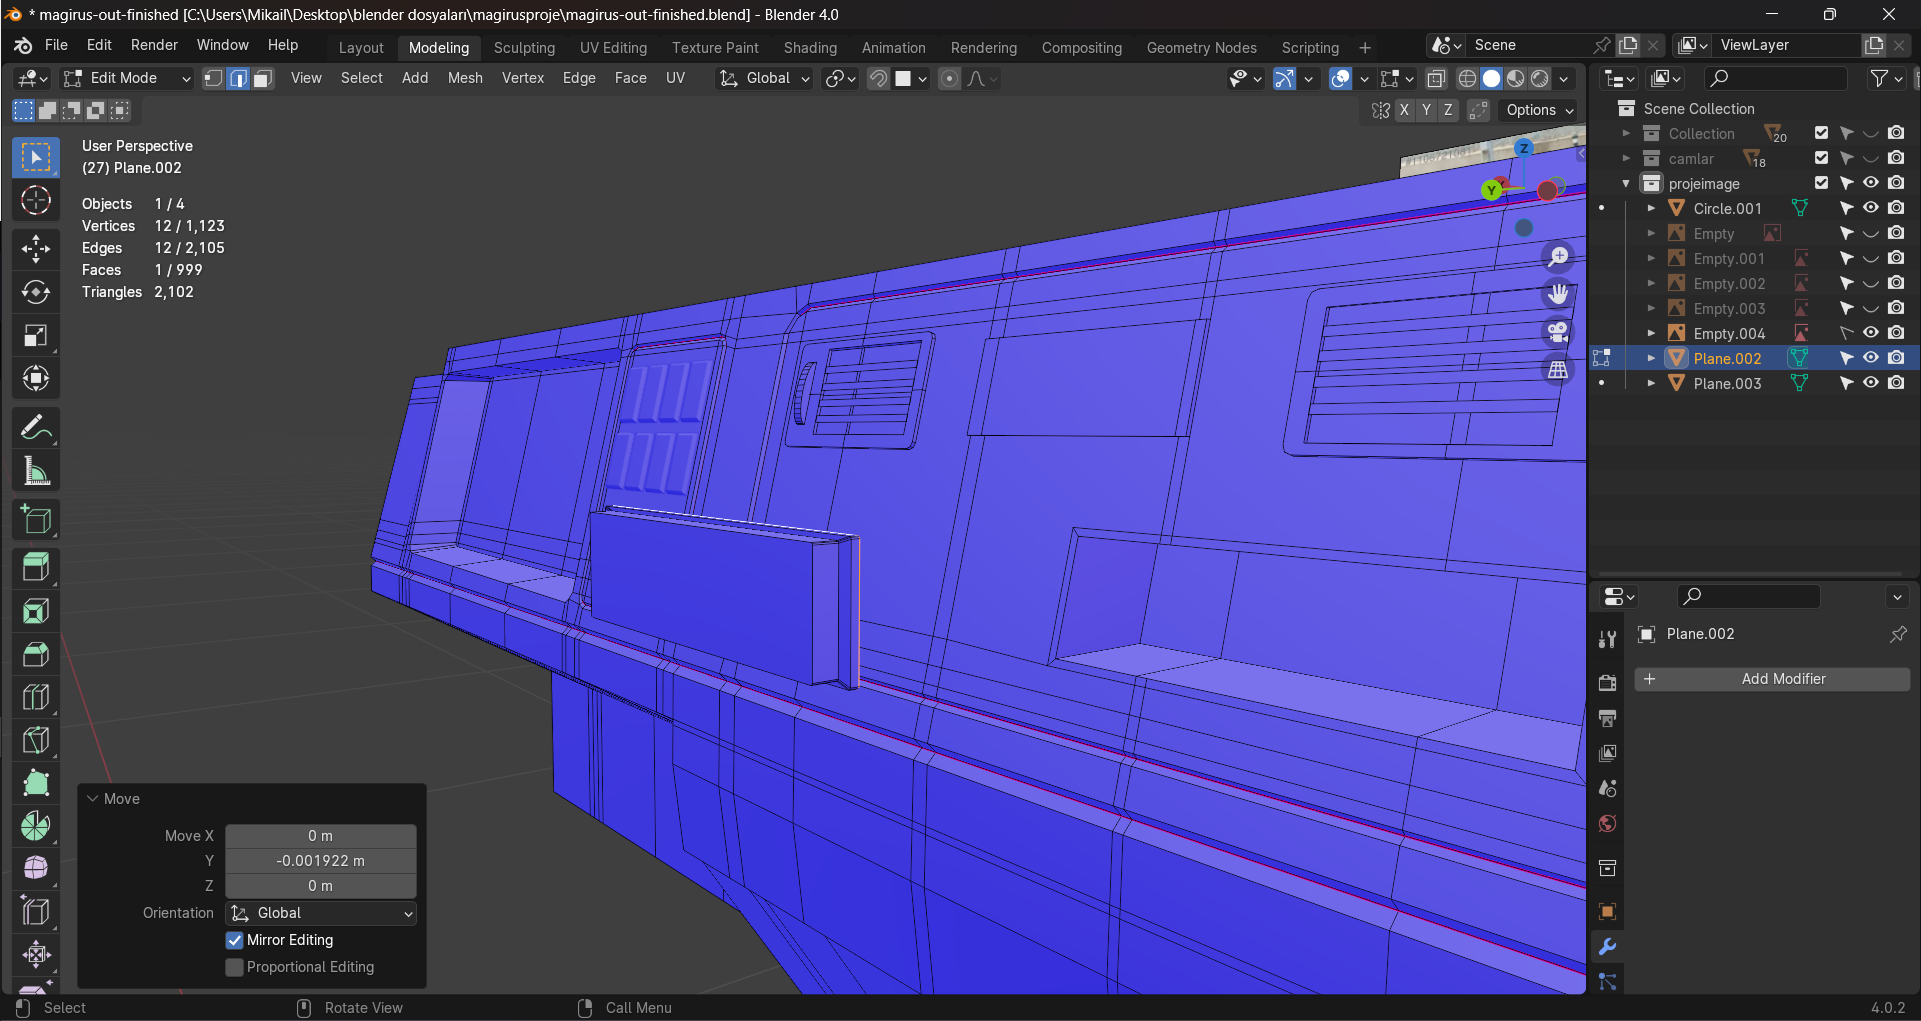Select the Annotate pencil tool
Image resolution: width=1921 pixels, height=1021 pixels.
[36, 428]
